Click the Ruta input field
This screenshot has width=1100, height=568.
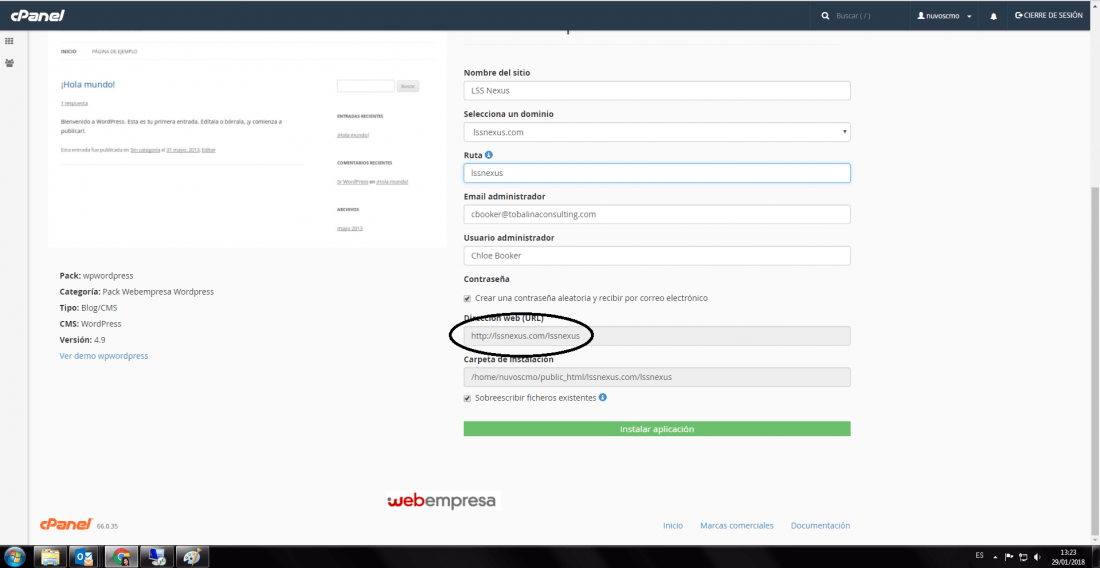click(657, 173)
